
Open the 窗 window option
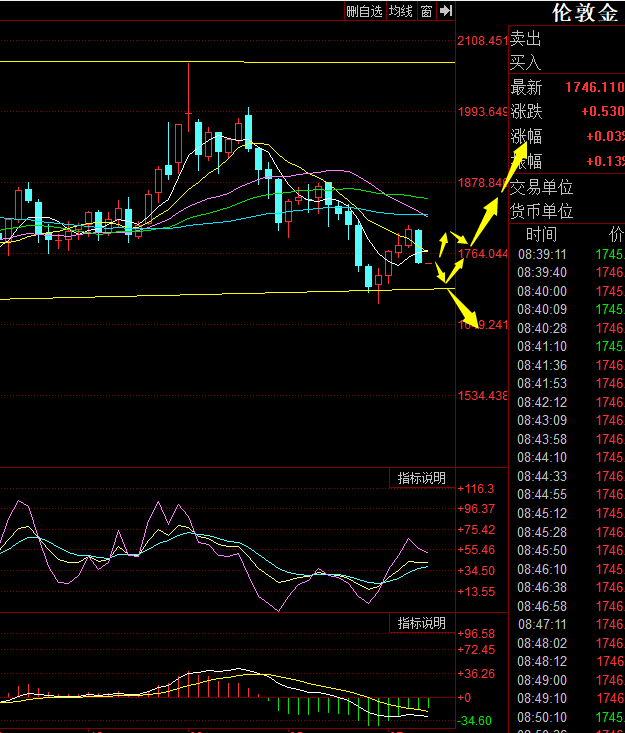click(426, 11)
